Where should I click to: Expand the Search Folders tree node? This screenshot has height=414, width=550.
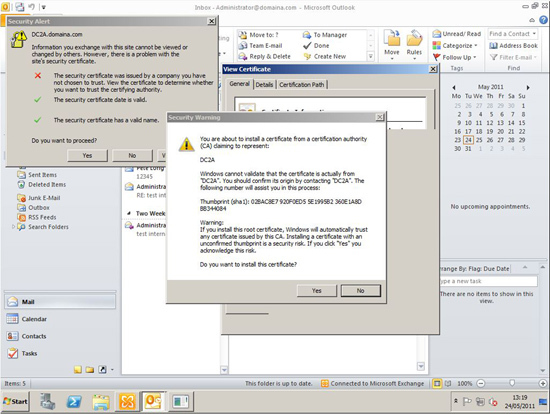(14, 227)
